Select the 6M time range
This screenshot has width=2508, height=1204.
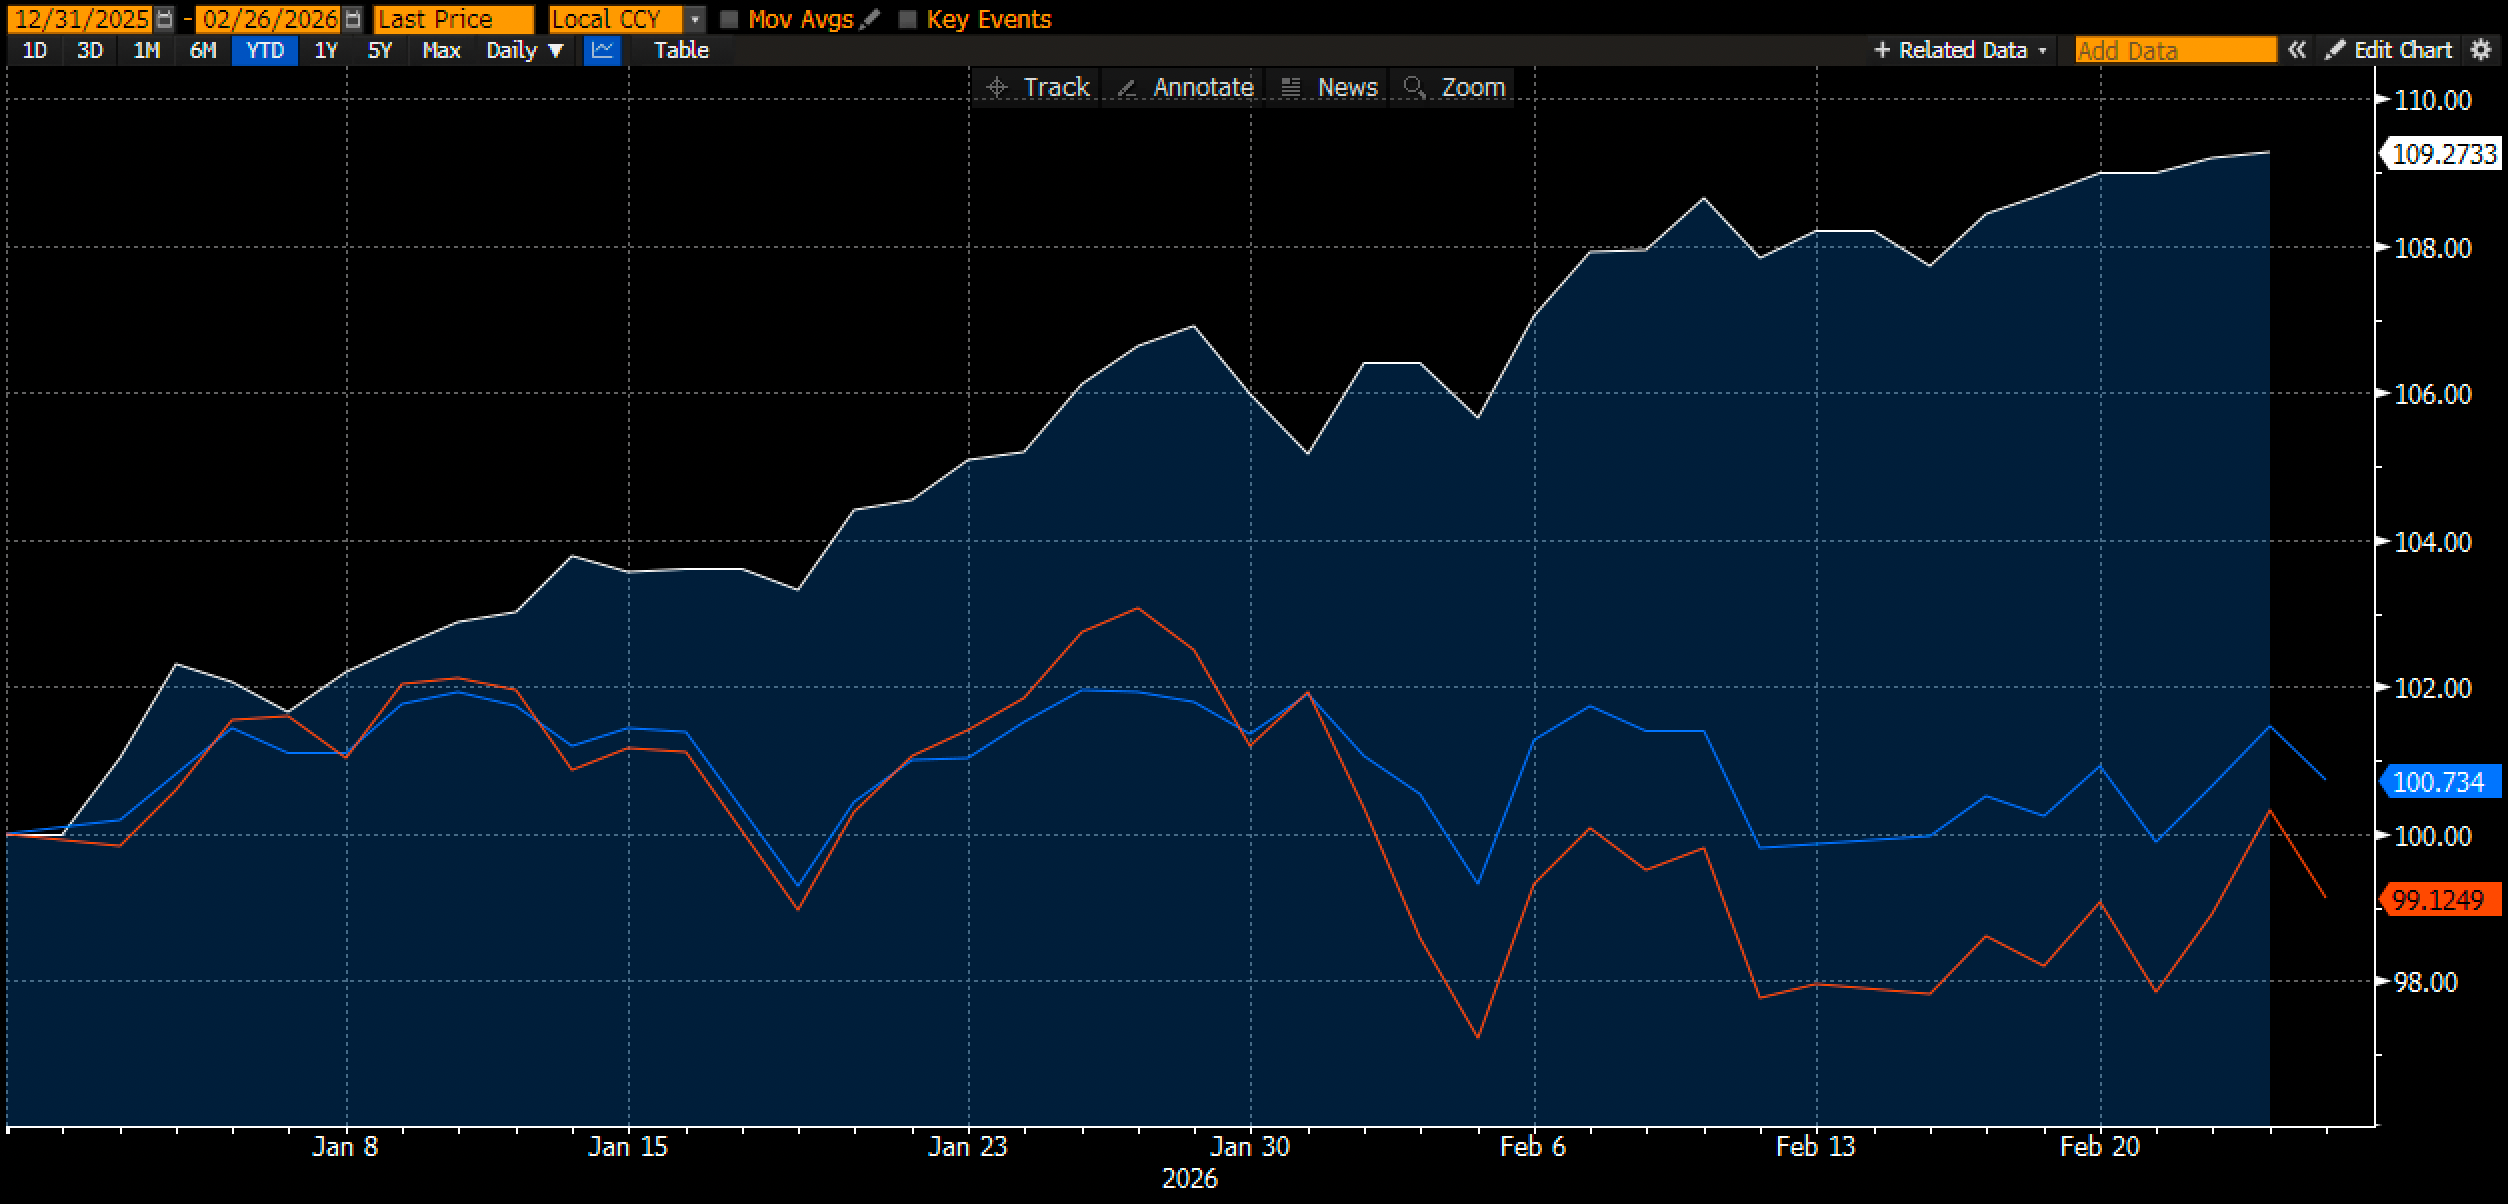click(203, 50)
